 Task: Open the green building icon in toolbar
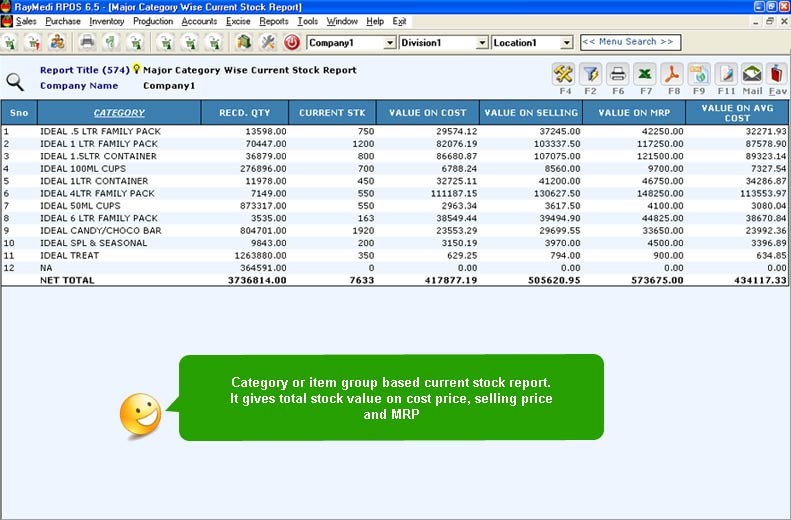pyautogui.click(x=244, y=42)
